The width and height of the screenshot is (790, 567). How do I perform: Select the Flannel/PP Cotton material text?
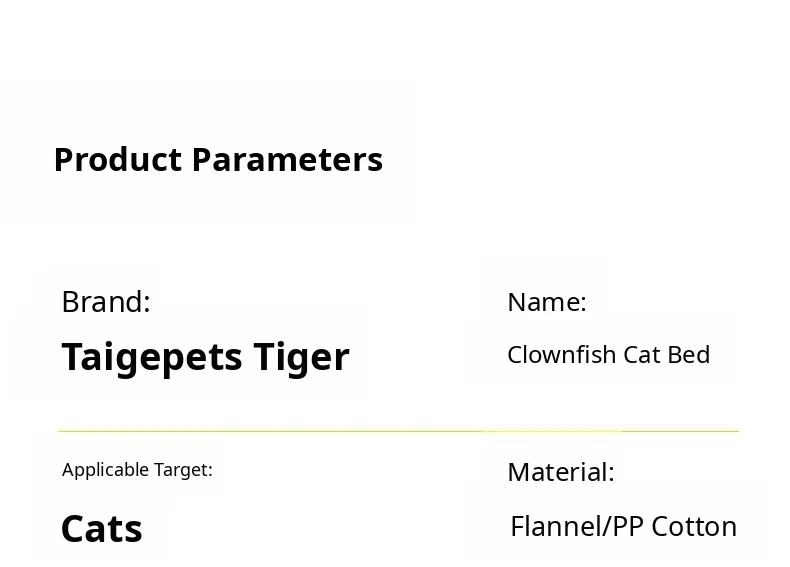[623, 527]
